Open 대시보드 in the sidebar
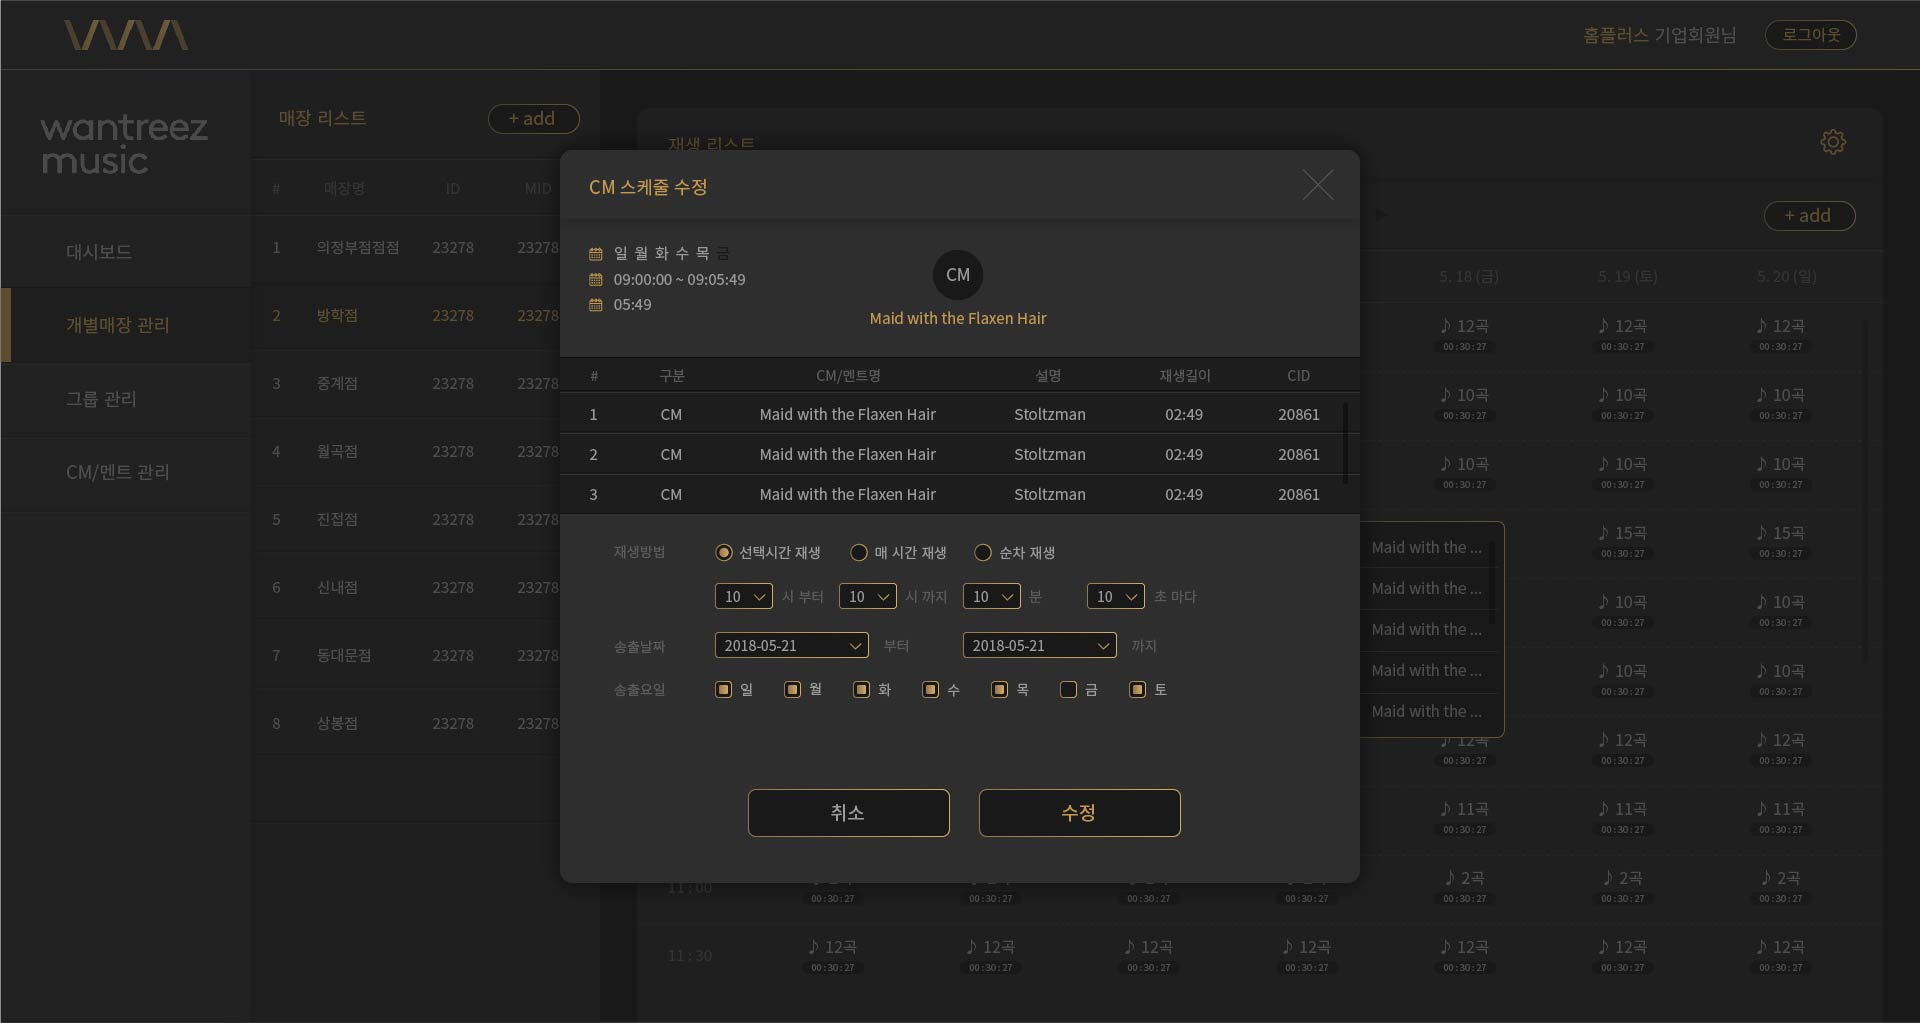 point(99,252)
